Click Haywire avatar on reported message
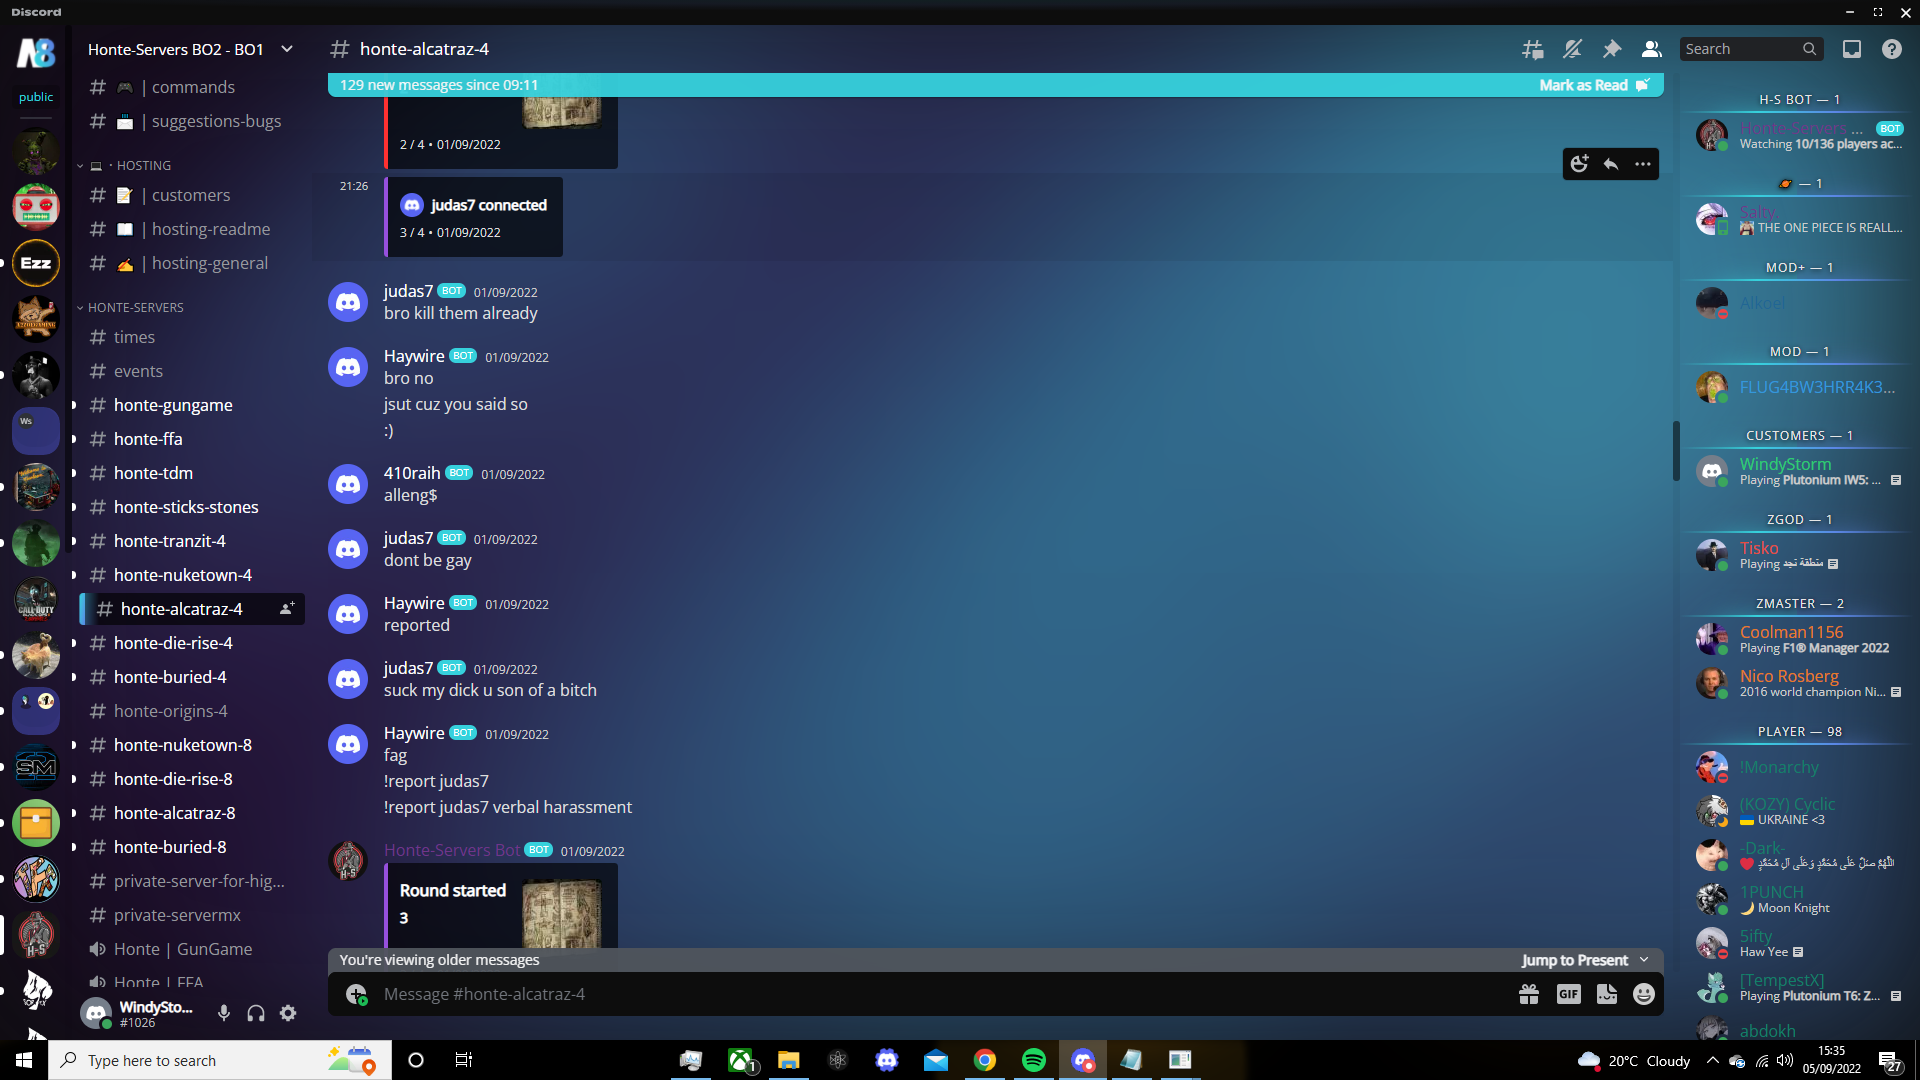This screenshot has height=1080, width=1920. coord(348,614)
